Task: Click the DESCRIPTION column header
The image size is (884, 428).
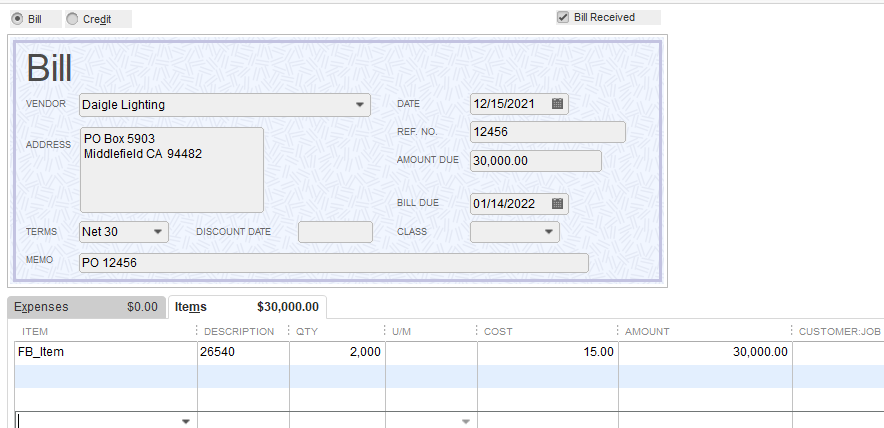Action: point(239,332)
